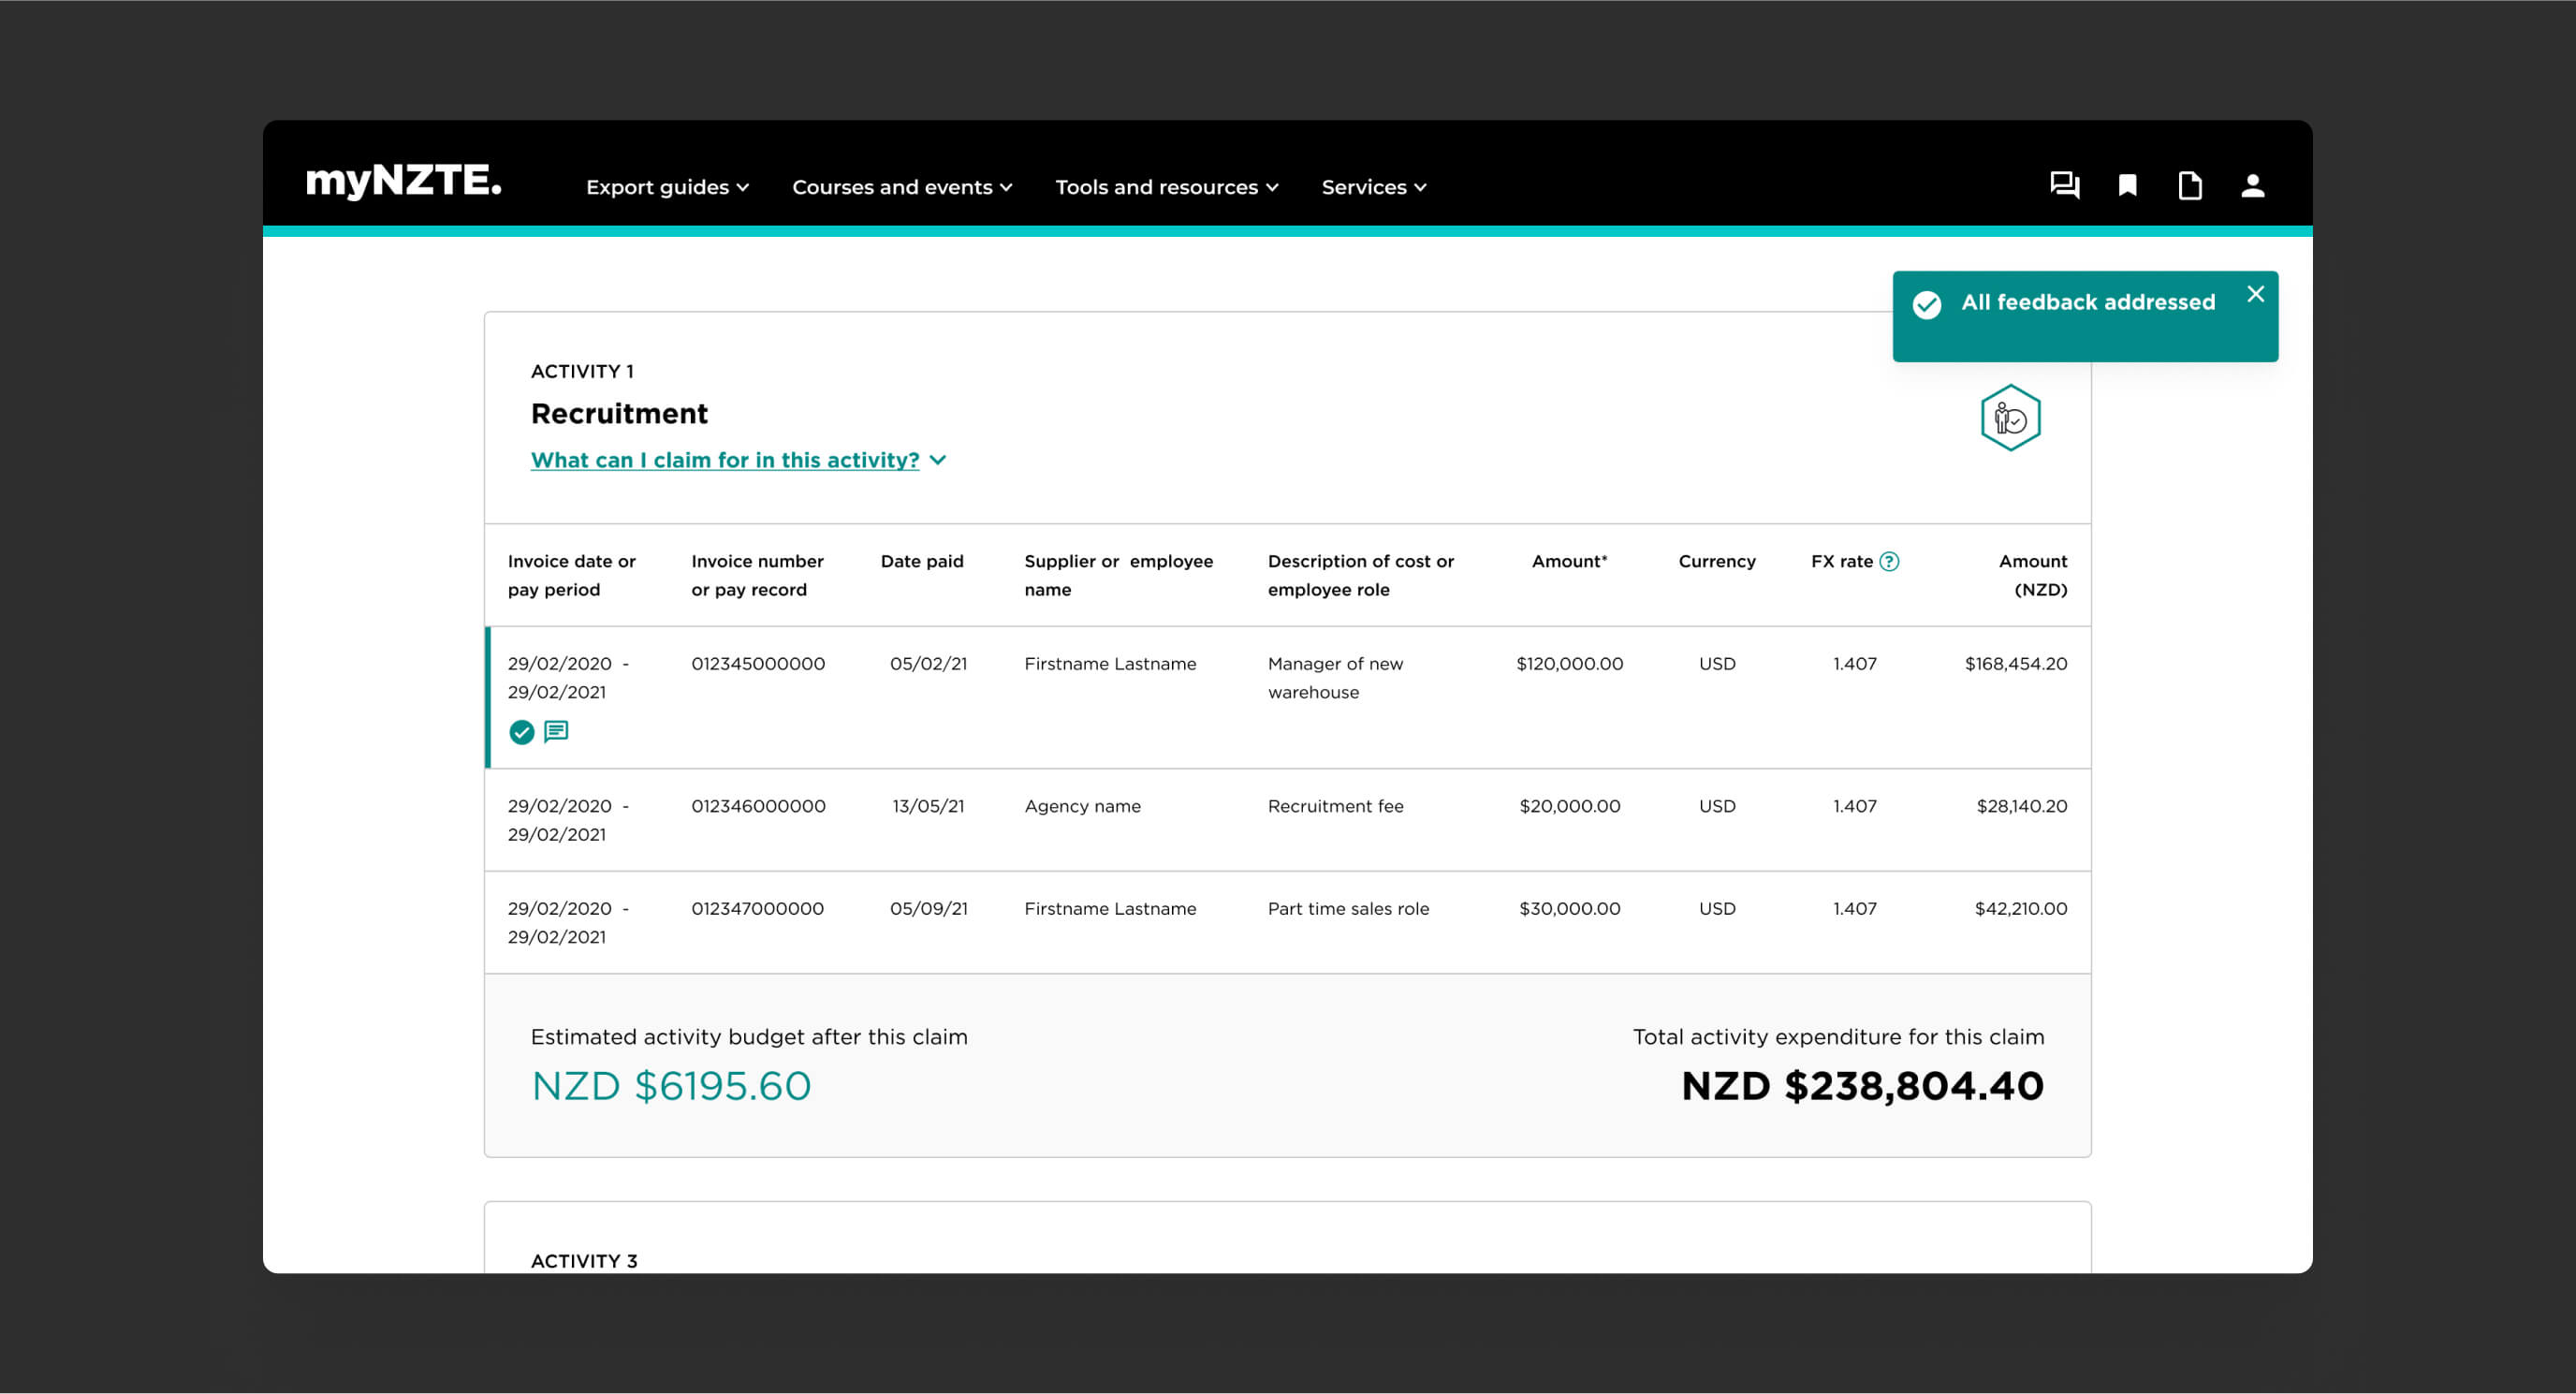Toggle the green checkmark on first invoice row
The height and width of the screenshot is (1394, 2576).
(522, 732)
